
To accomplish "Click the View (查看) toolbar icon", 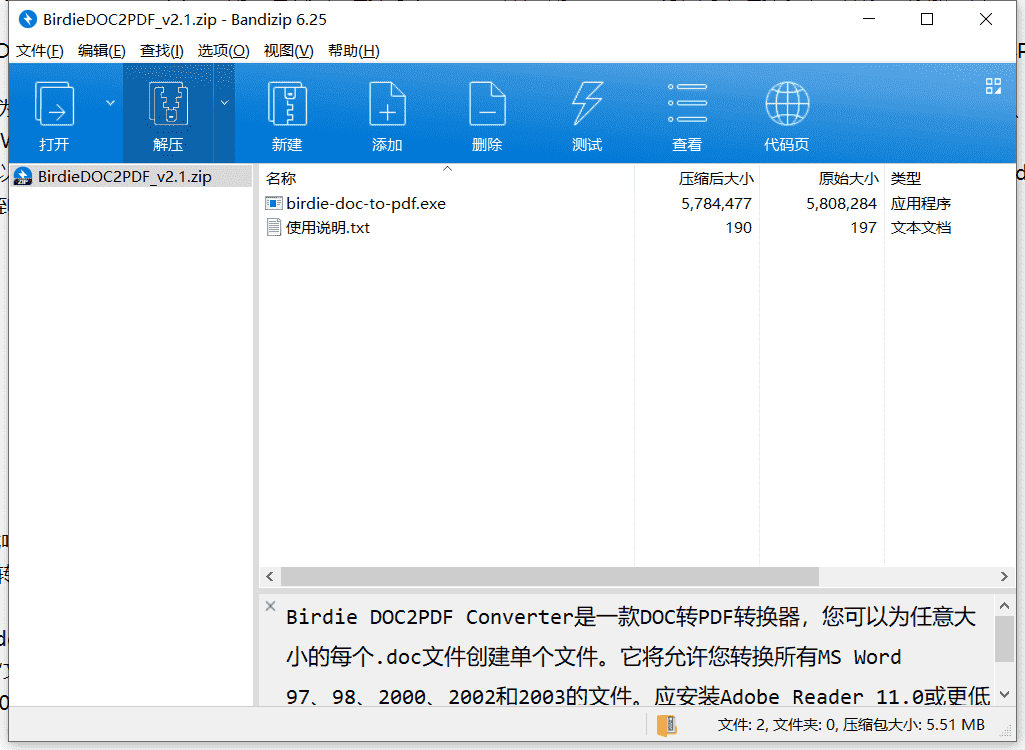I will coord(687,103).
